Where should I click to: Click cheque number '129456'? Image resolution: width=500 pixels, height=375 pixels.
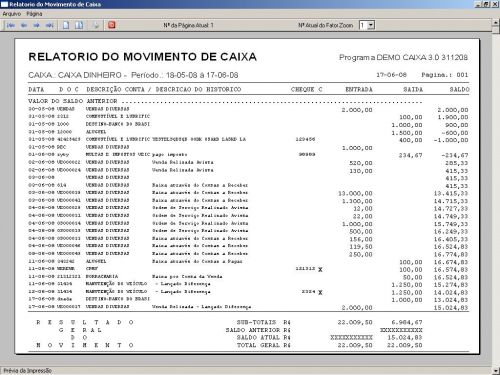(305, 139)
